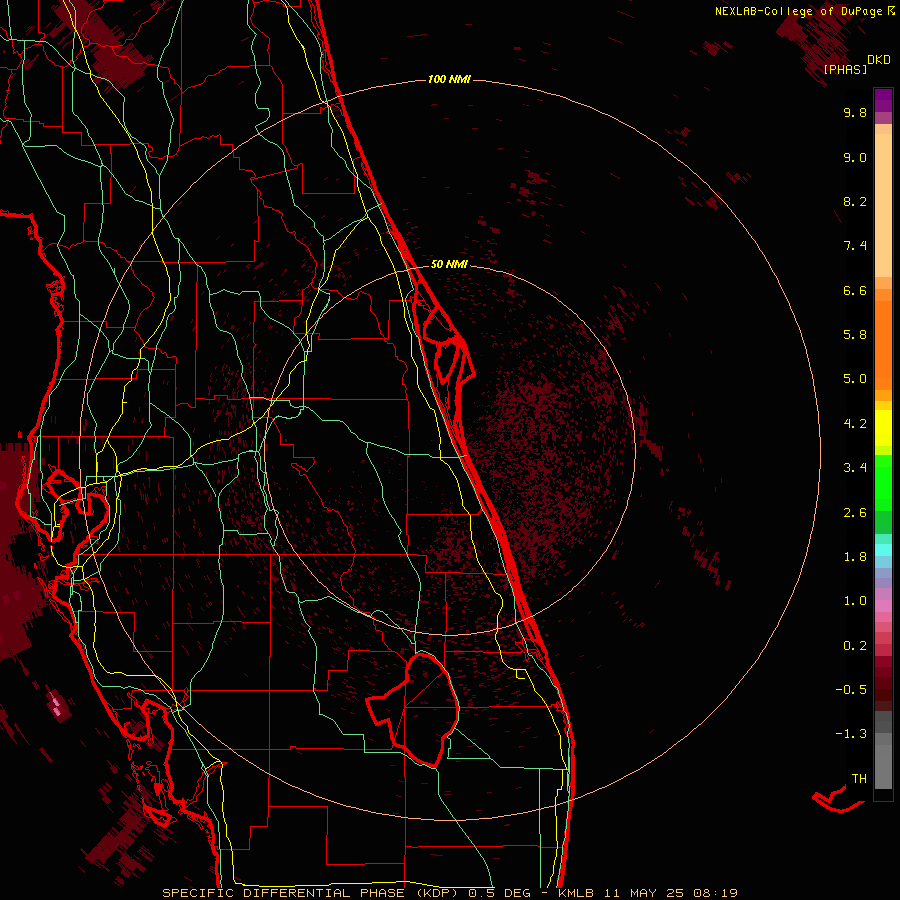The image size is (900, 900).
Task: Click the 100 NMI range ring label
Action: (x=449, y=79)
